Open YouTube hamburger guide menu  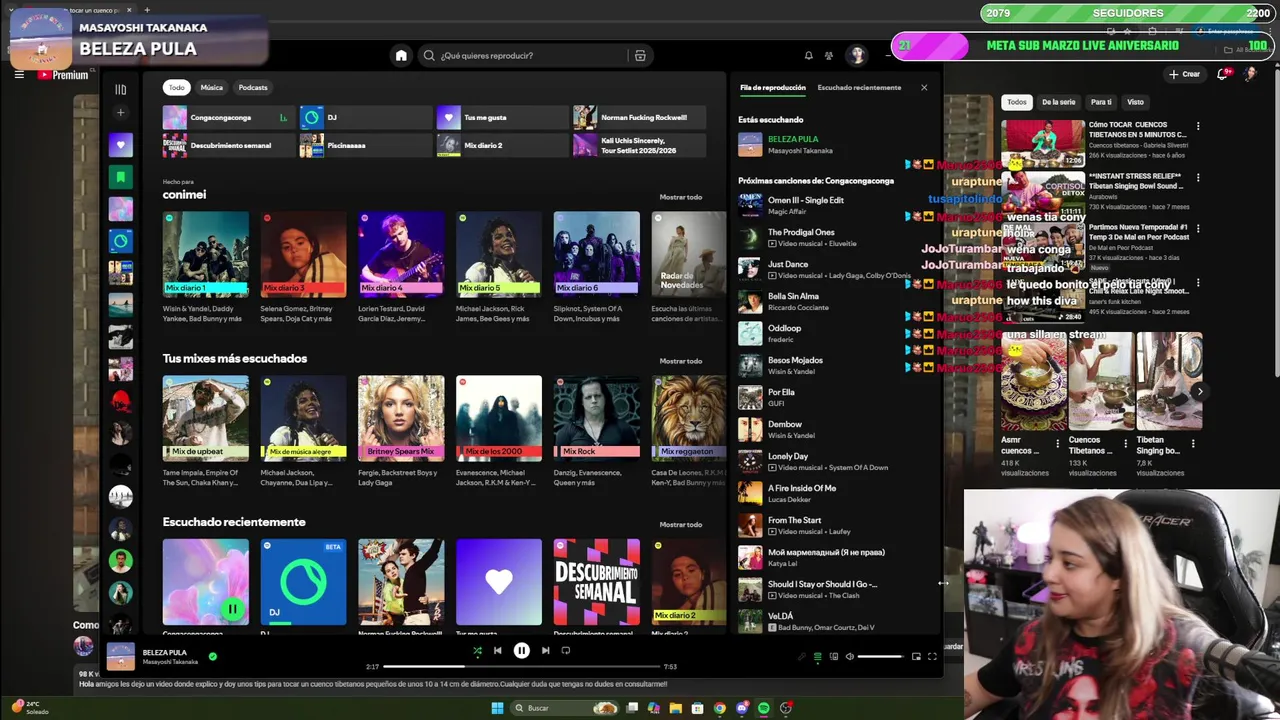coord(19,74)
